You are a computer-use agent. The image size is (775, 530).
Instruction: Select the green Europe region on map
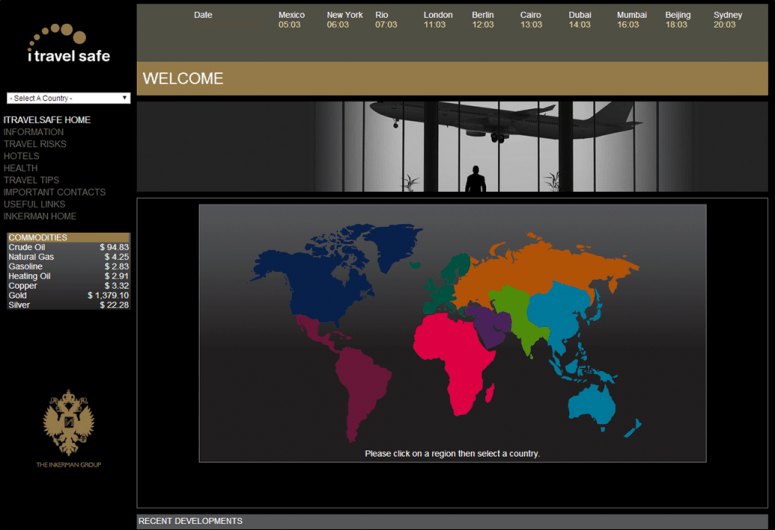(x=442, y=292)
